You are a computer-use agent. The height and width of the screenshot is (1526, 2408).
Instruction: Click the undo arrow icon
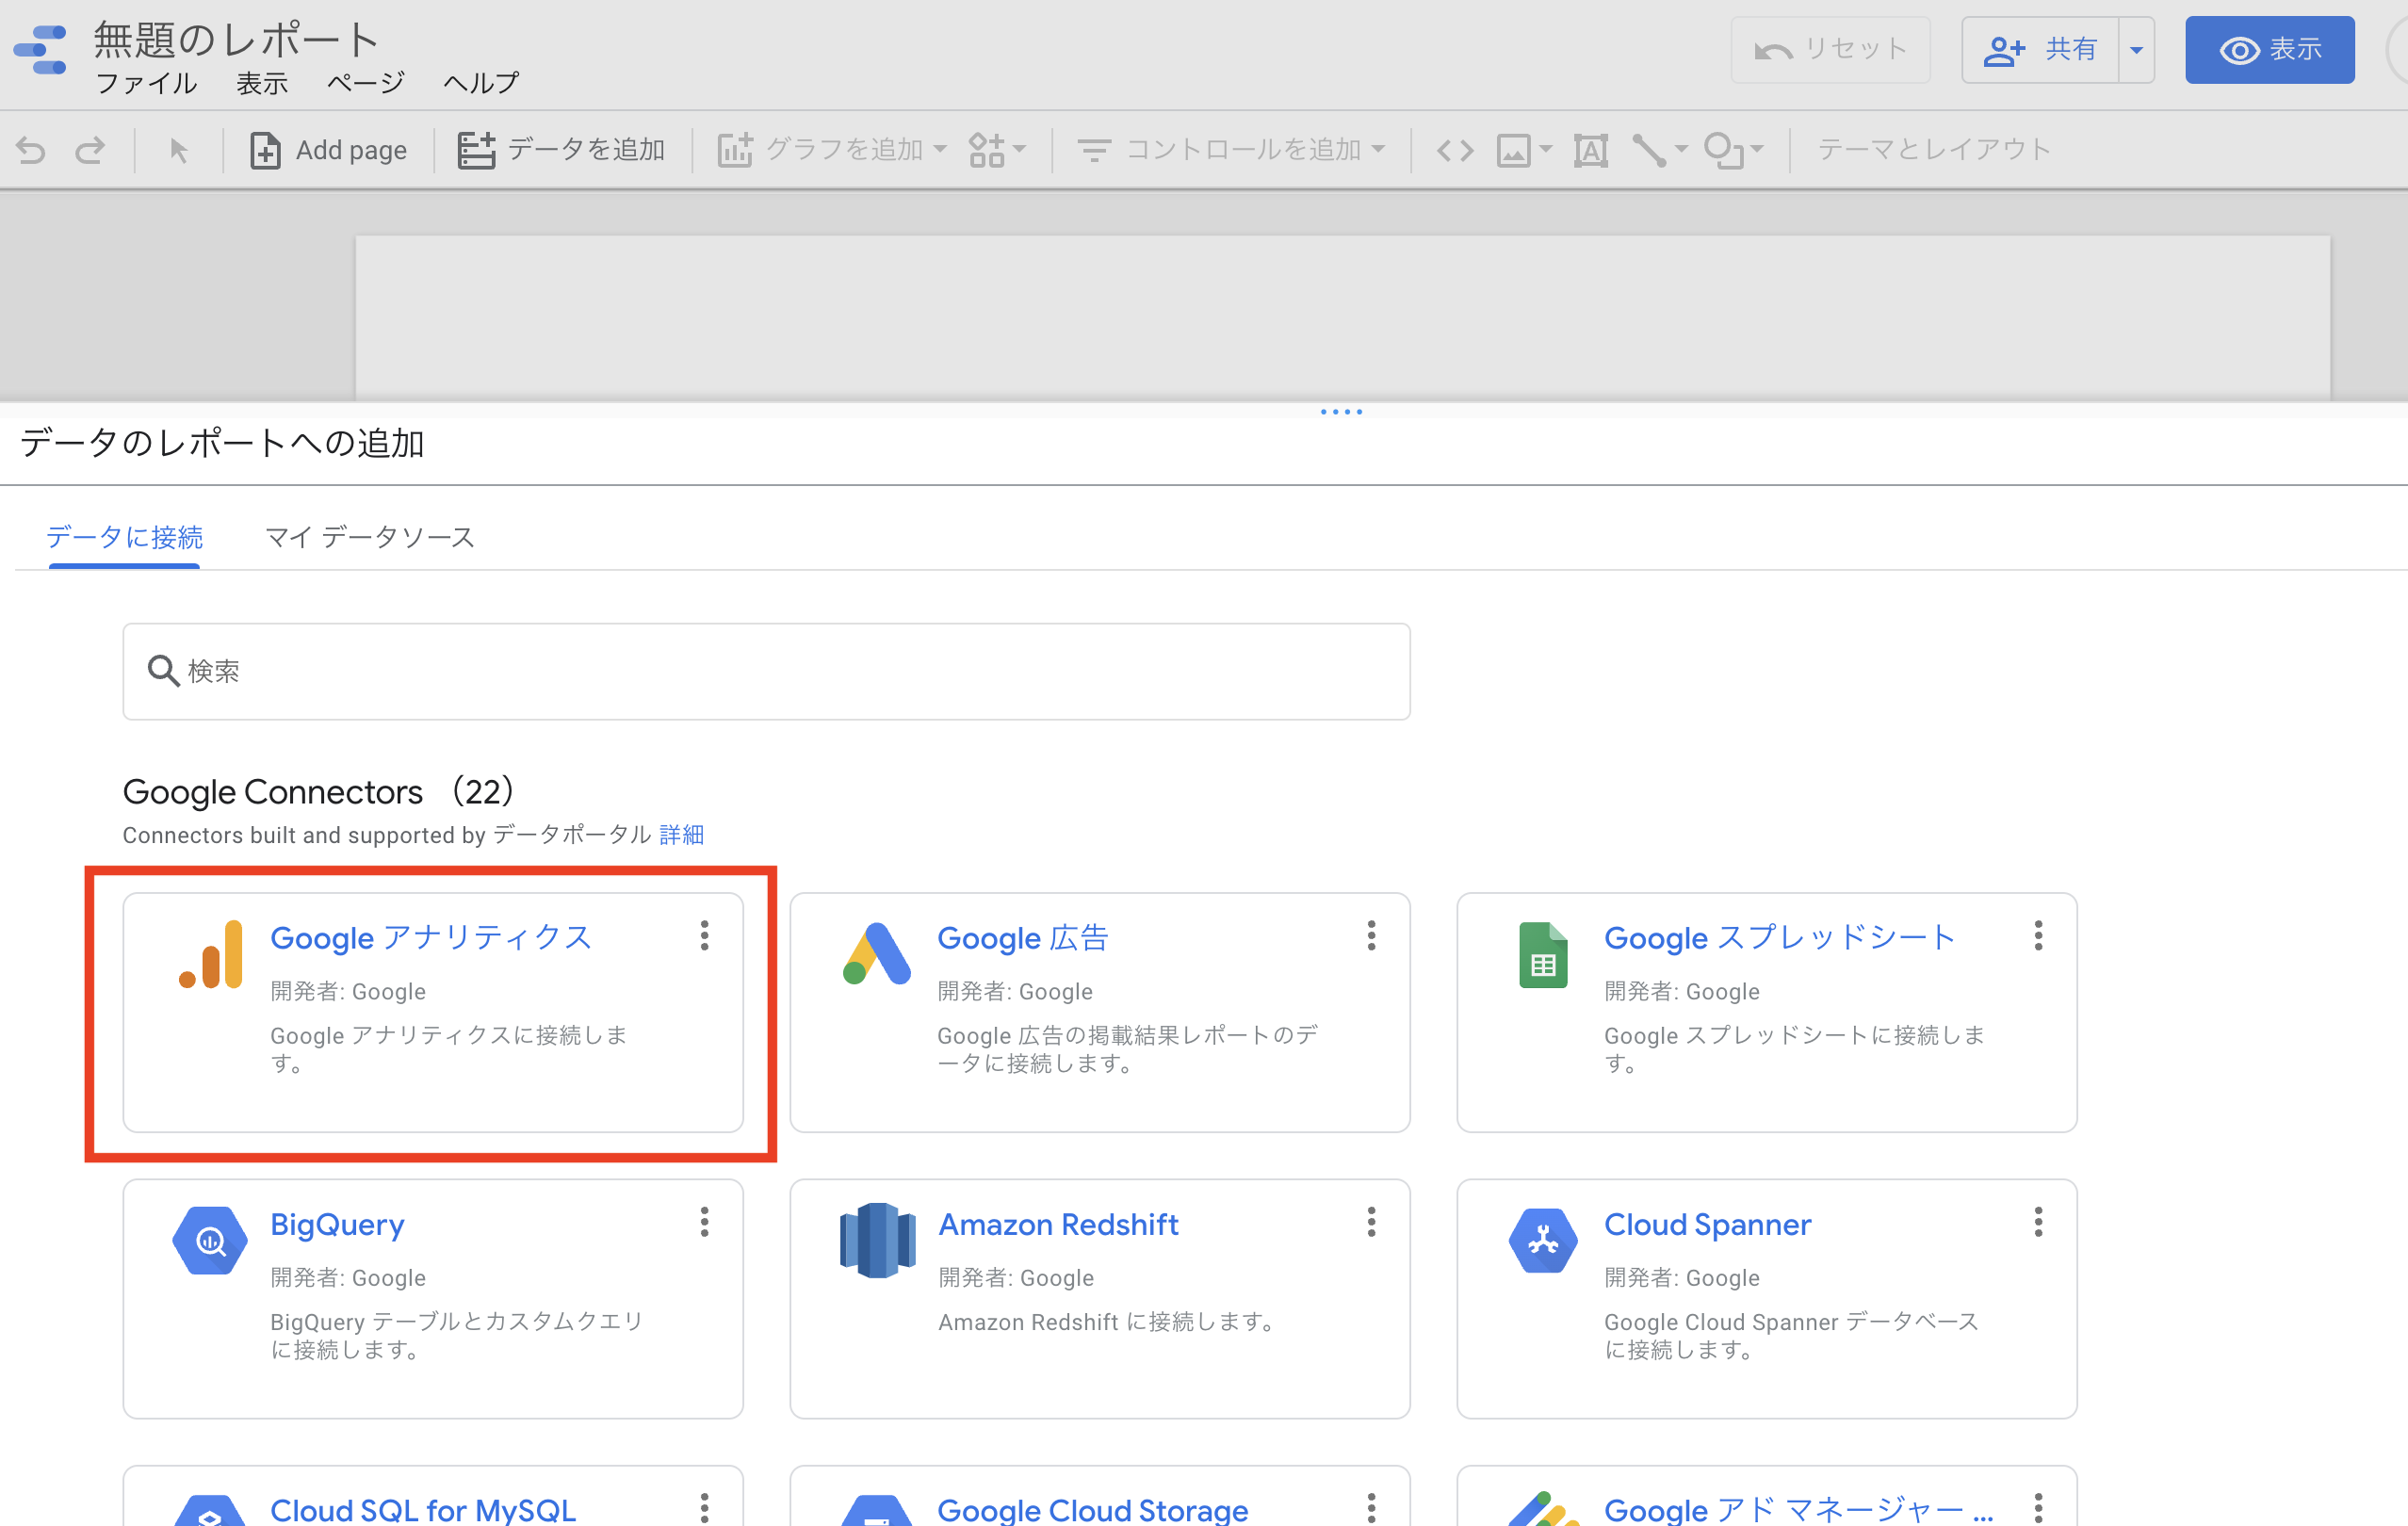coord(31,150)
